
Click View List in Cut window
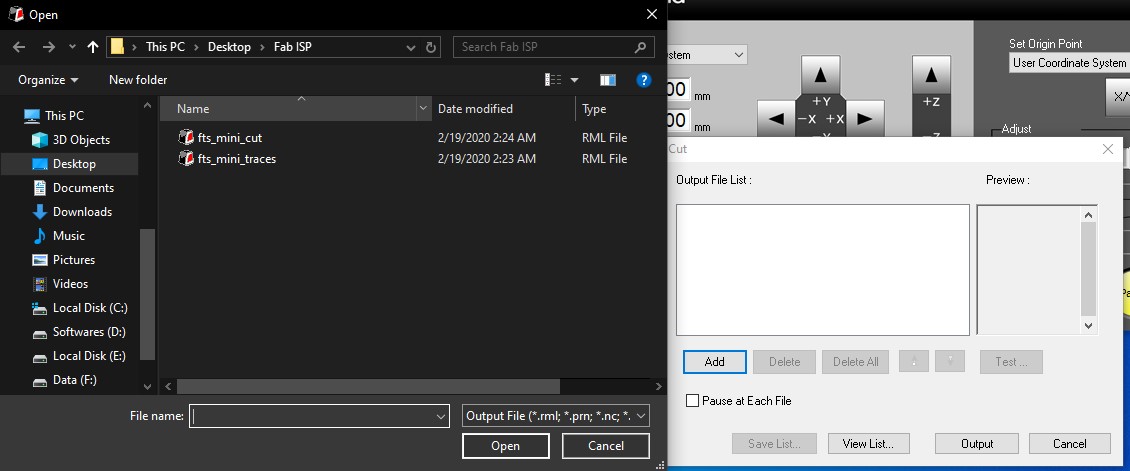(868, 444)
